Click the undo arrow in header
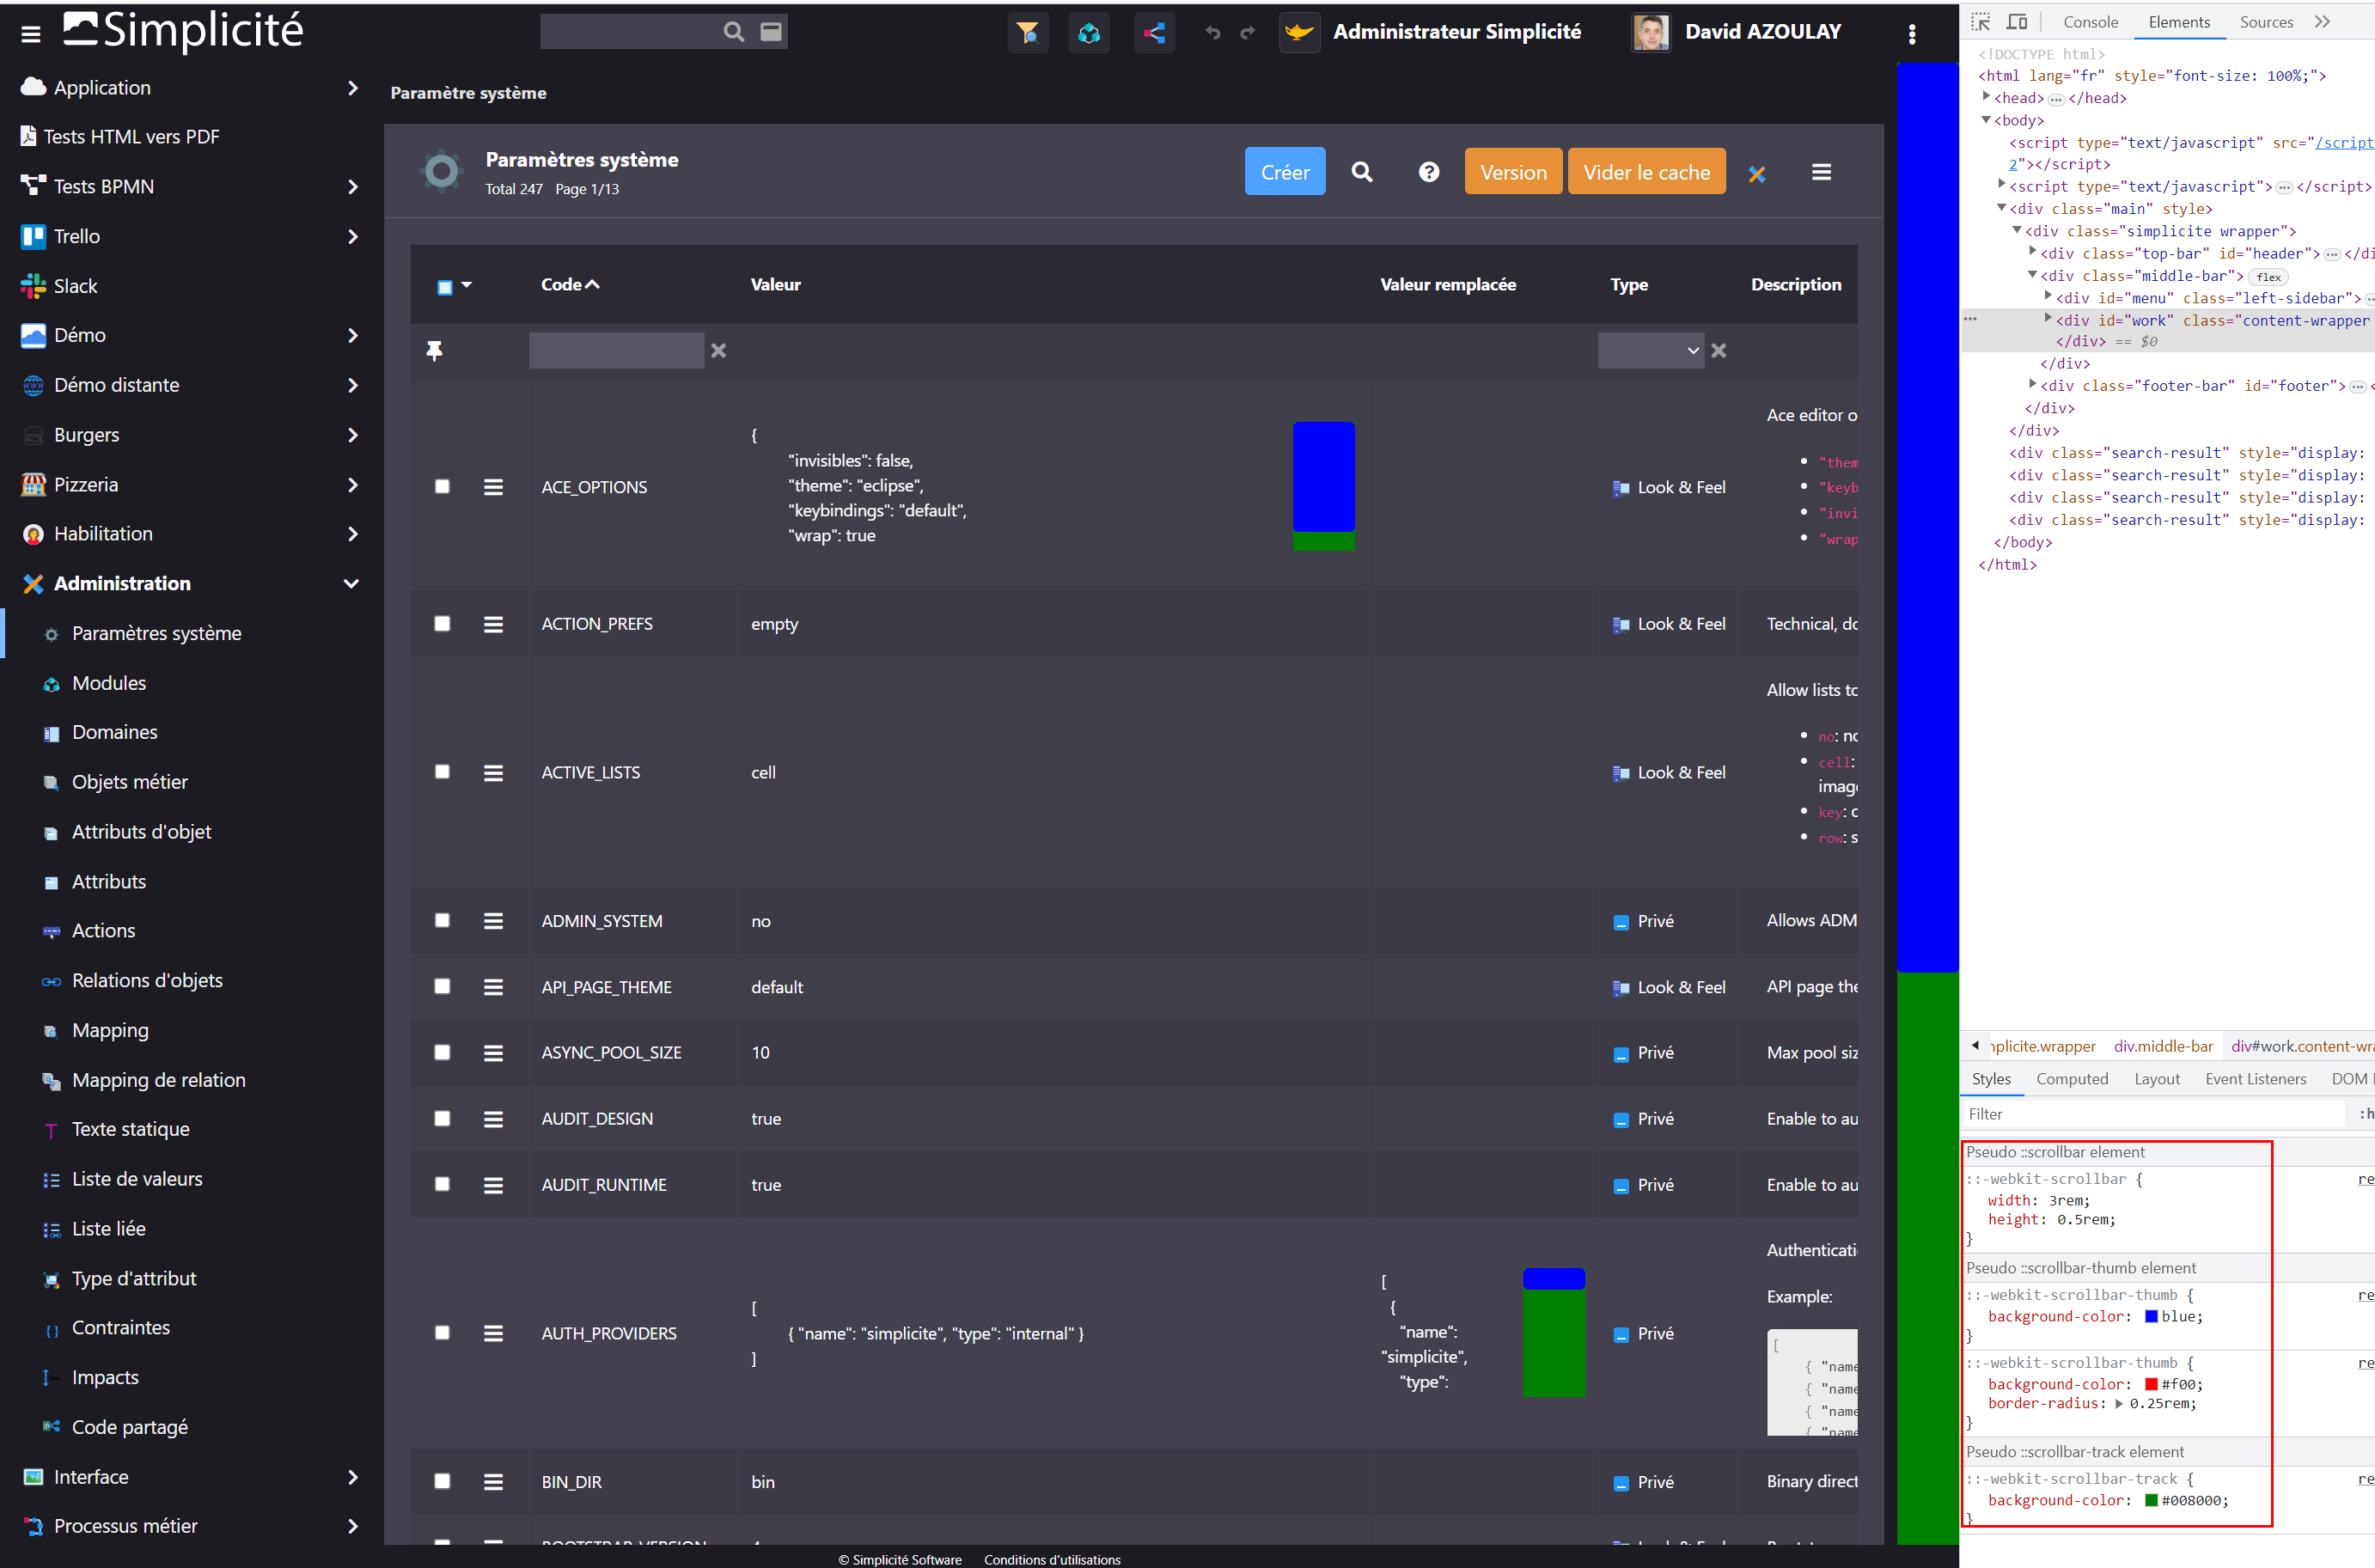The width and height of the screenshot is (2375, 1568). (1213, 33)
